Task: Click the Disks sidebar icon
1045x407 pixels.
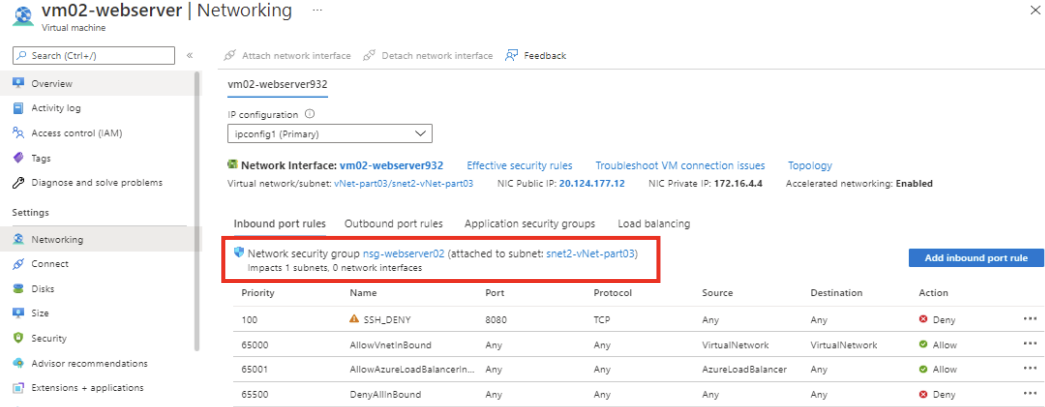Action: tap(19, 288)
